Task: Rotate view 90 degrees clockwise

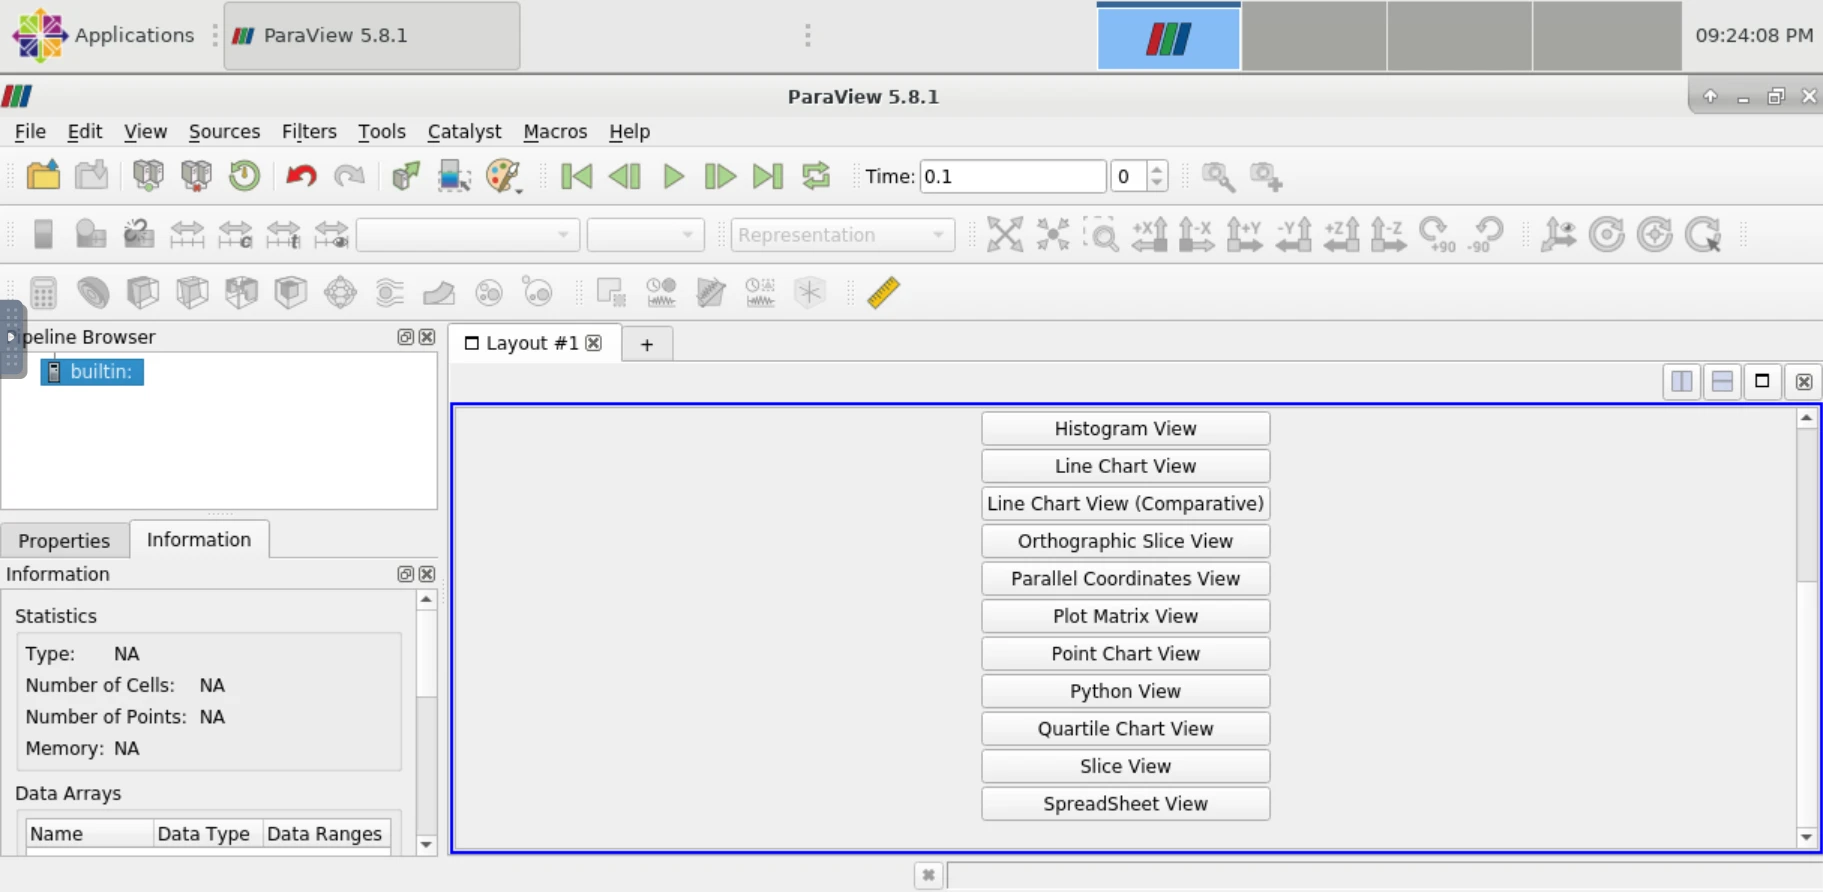Action: pyautogui.click(x=1437, y=234)
